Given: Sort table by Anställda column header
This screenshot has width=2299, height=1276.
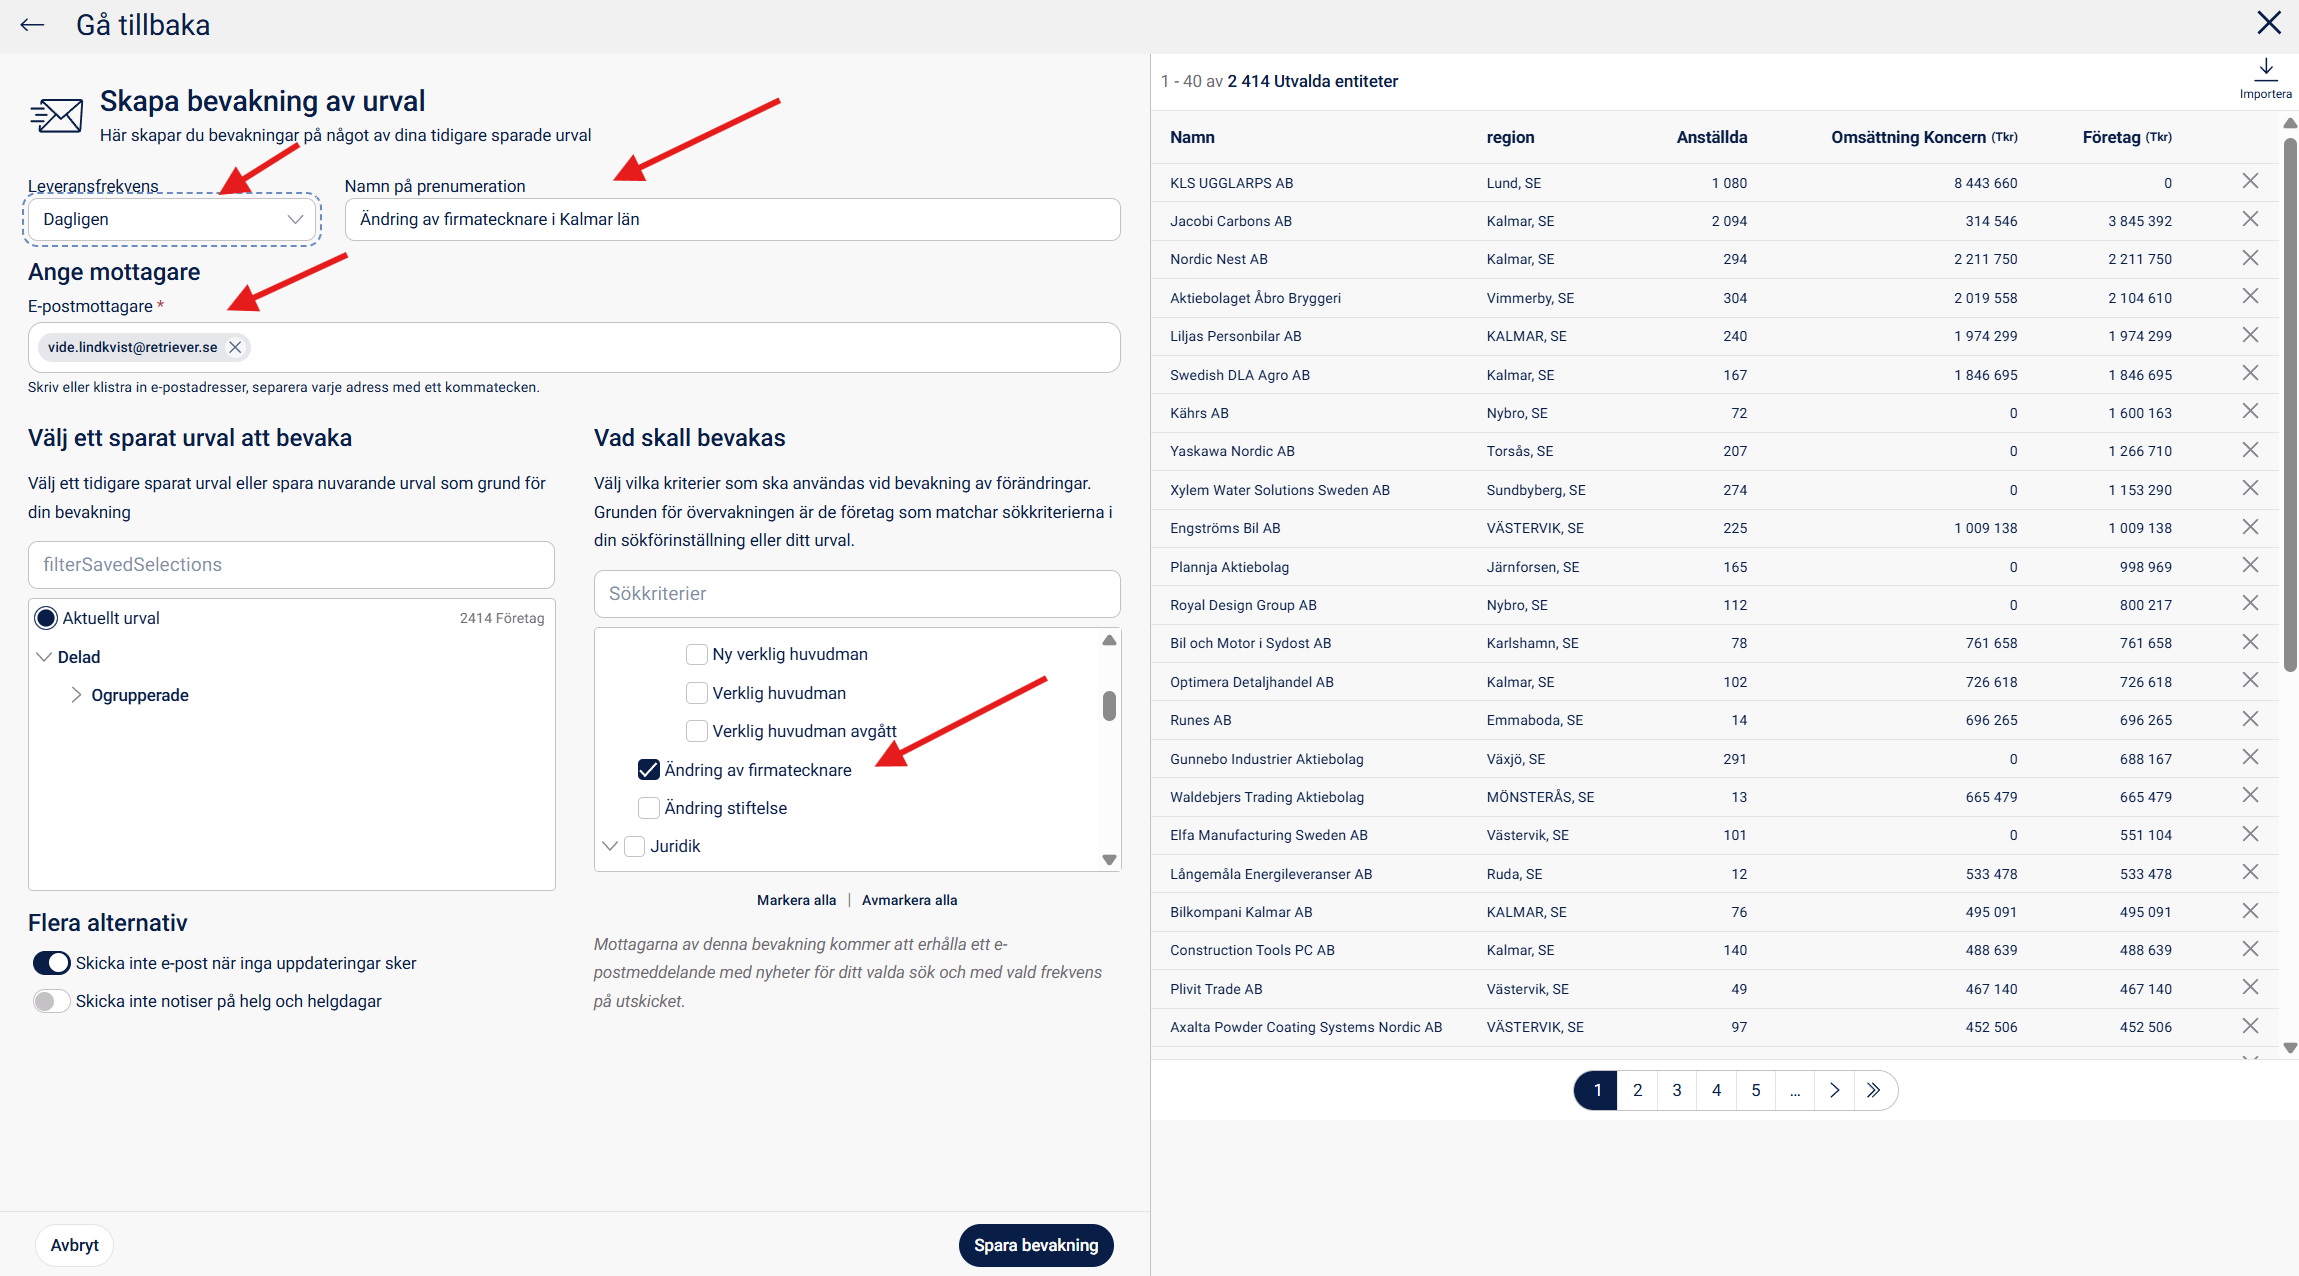Looking at the screenshot, I should pyautogui.click(x=1711, y=137).
